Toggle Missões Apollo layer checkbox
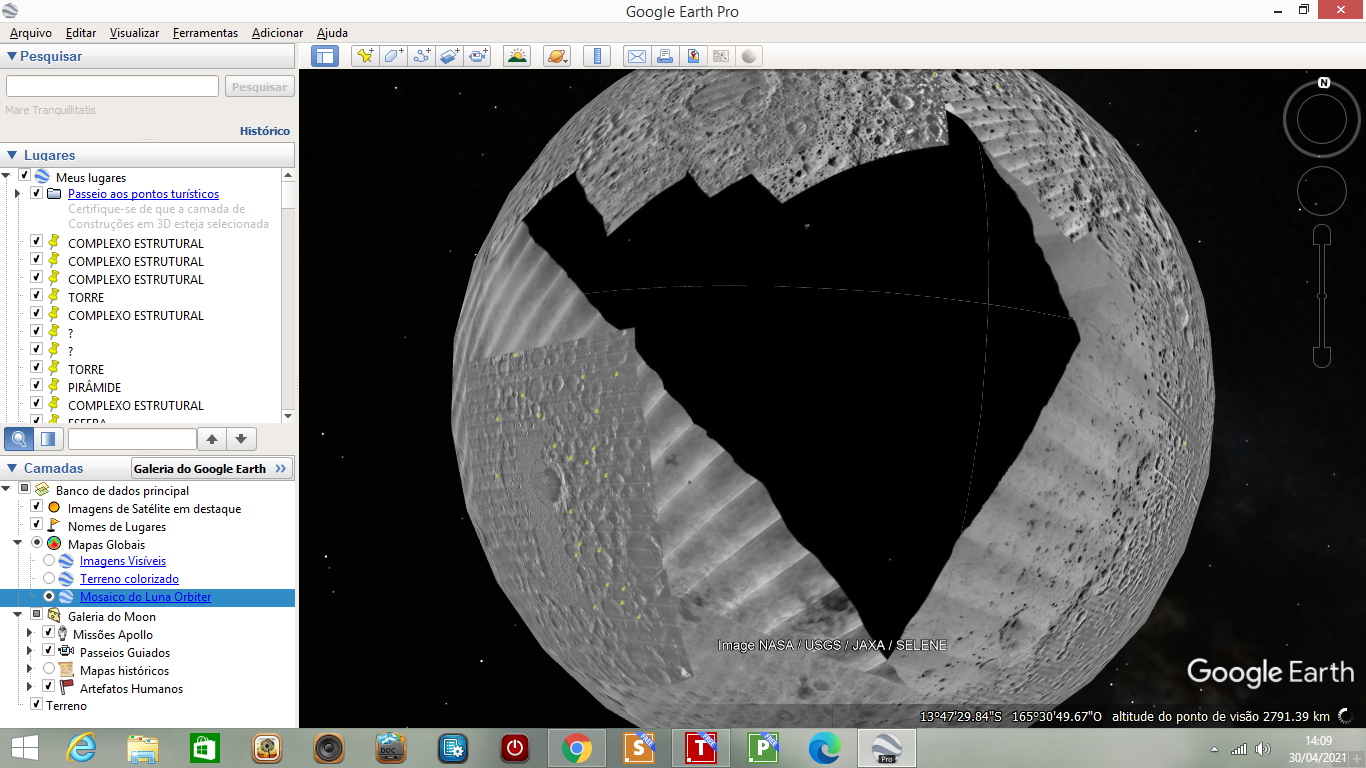1366x768 pixels. pos(48,634)
